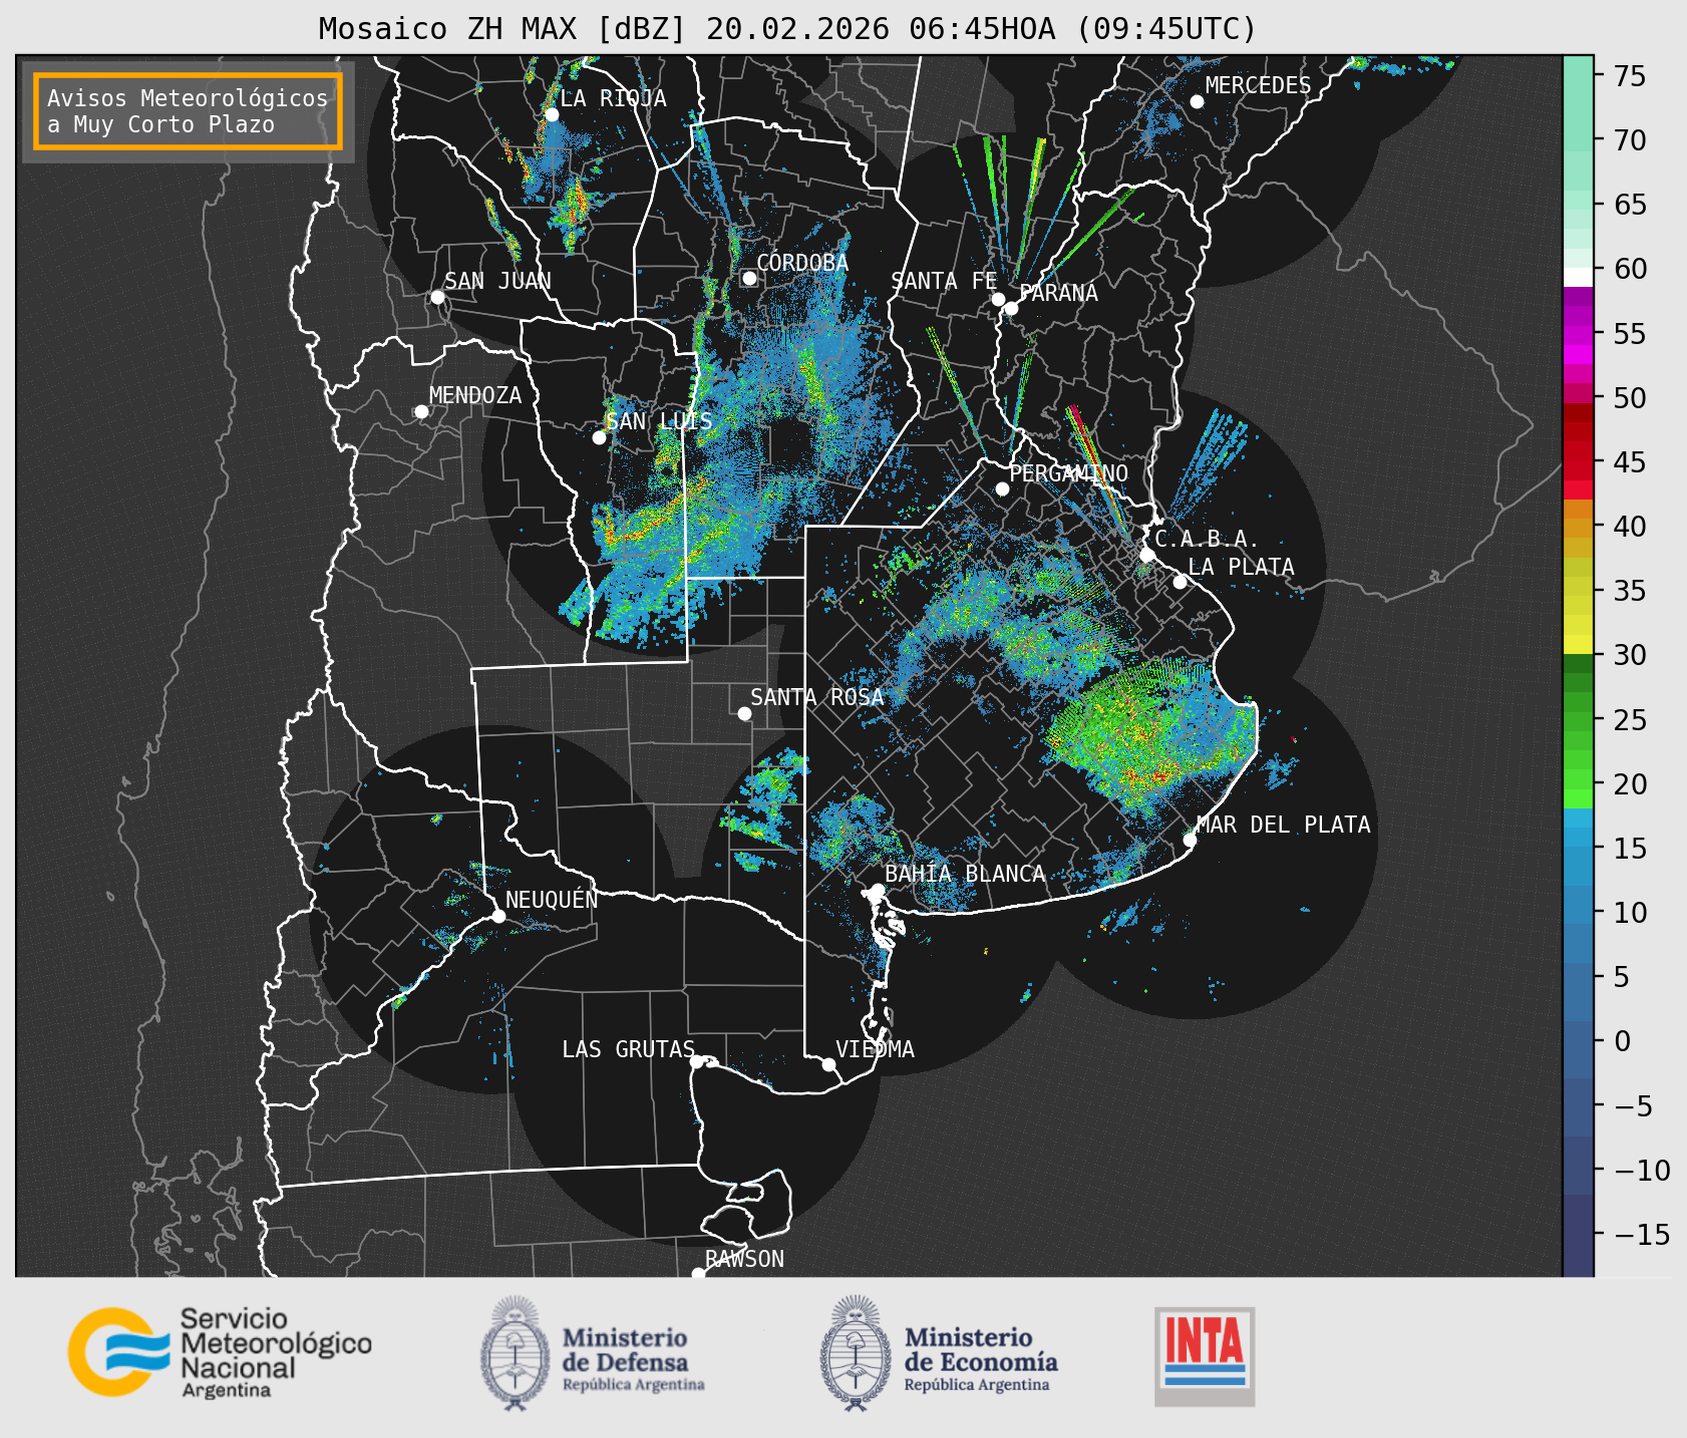This screenshot has width=1687, height=1438.
Task: Click the magenta 55 dBZ color band
Action: click(1577, 334)
